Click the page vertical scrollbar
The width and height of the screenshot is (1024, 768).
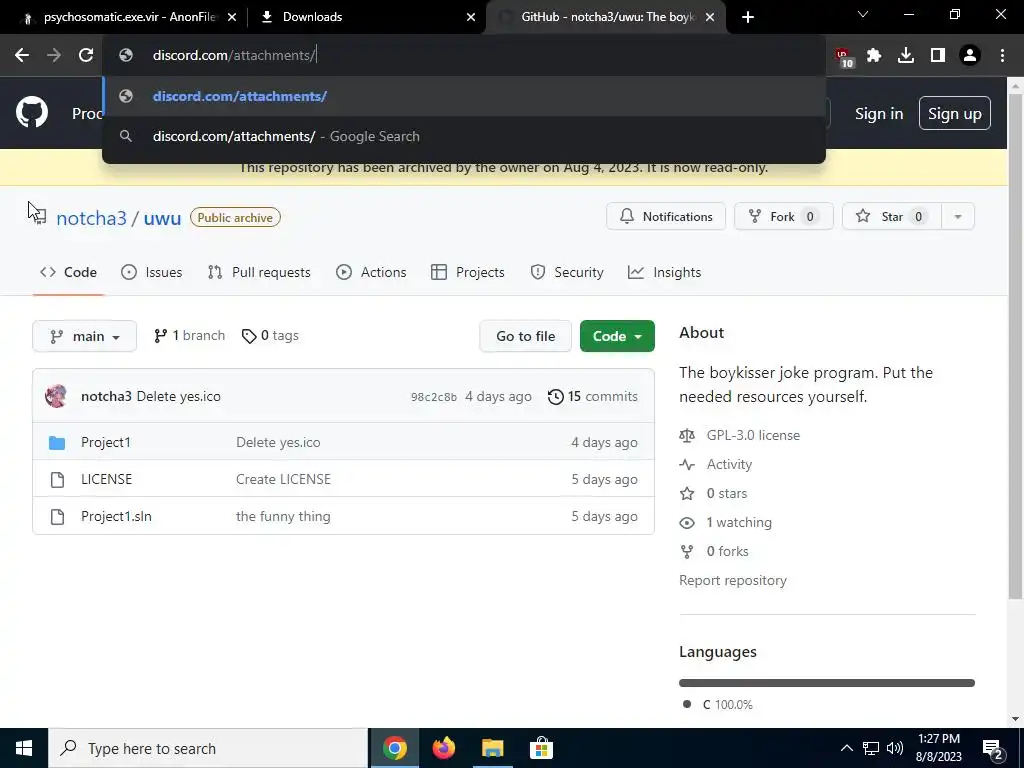1016,346
